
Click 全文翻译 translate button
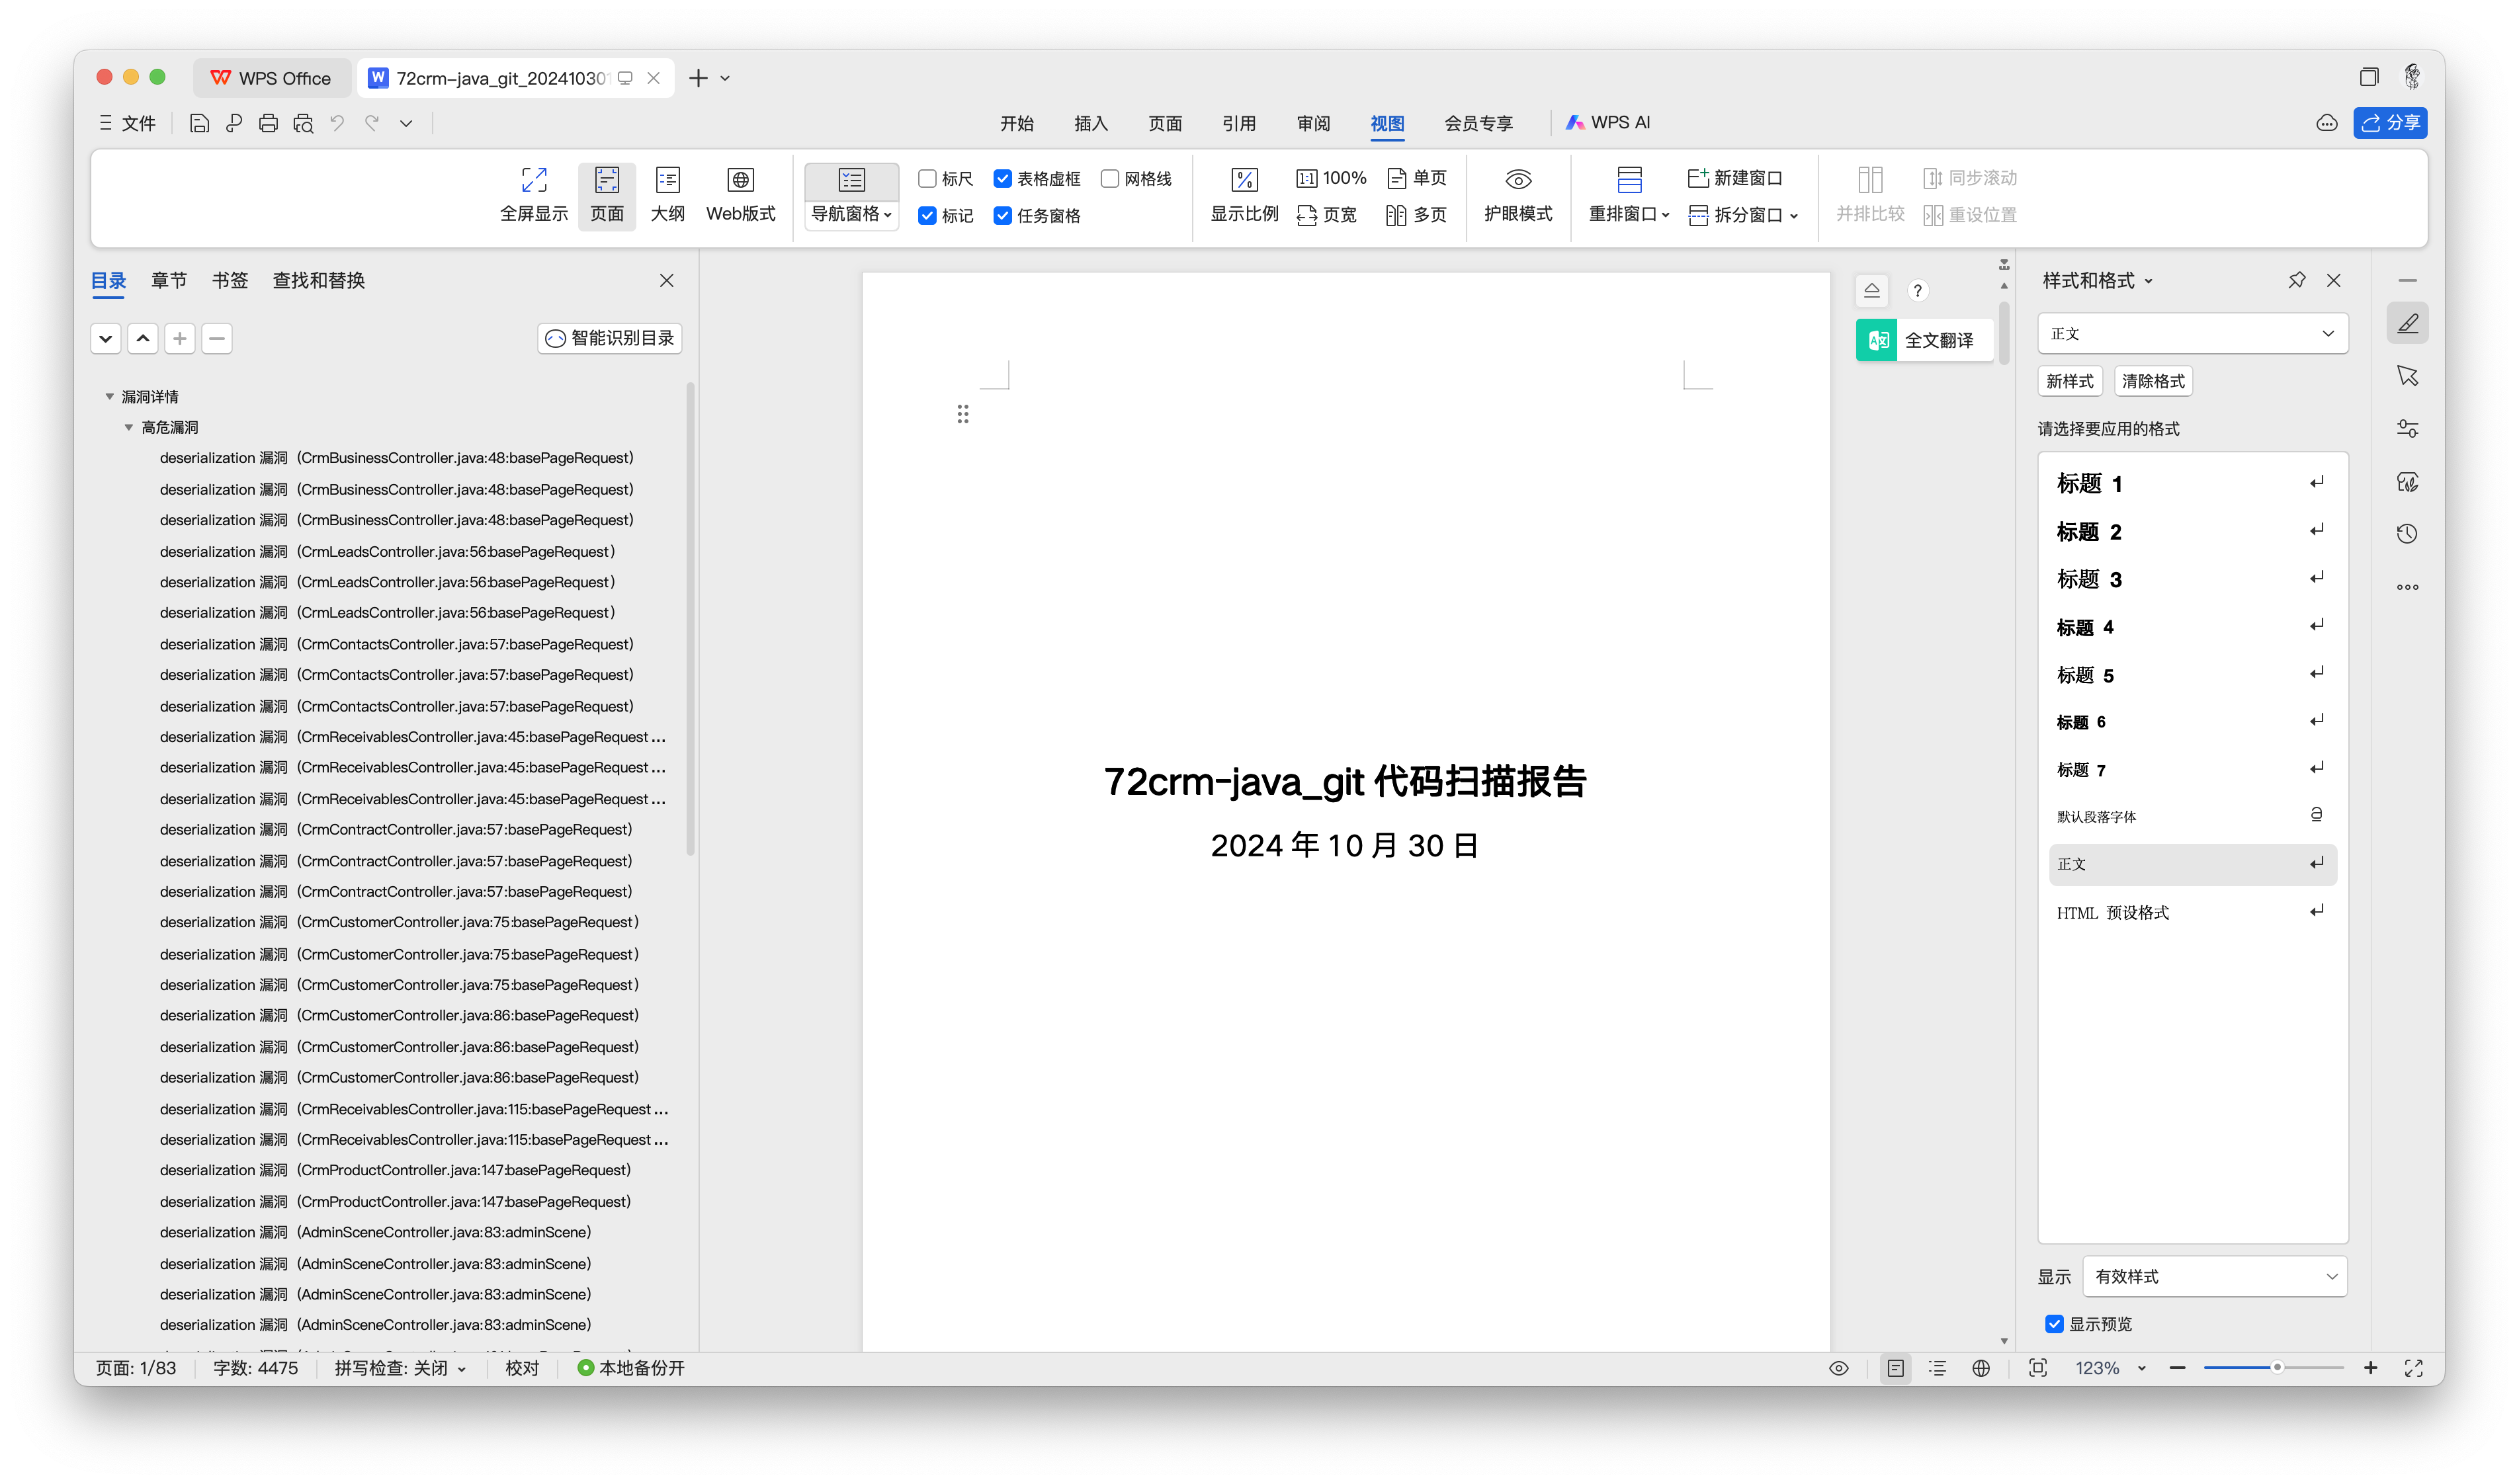(x=1924, y=340)
